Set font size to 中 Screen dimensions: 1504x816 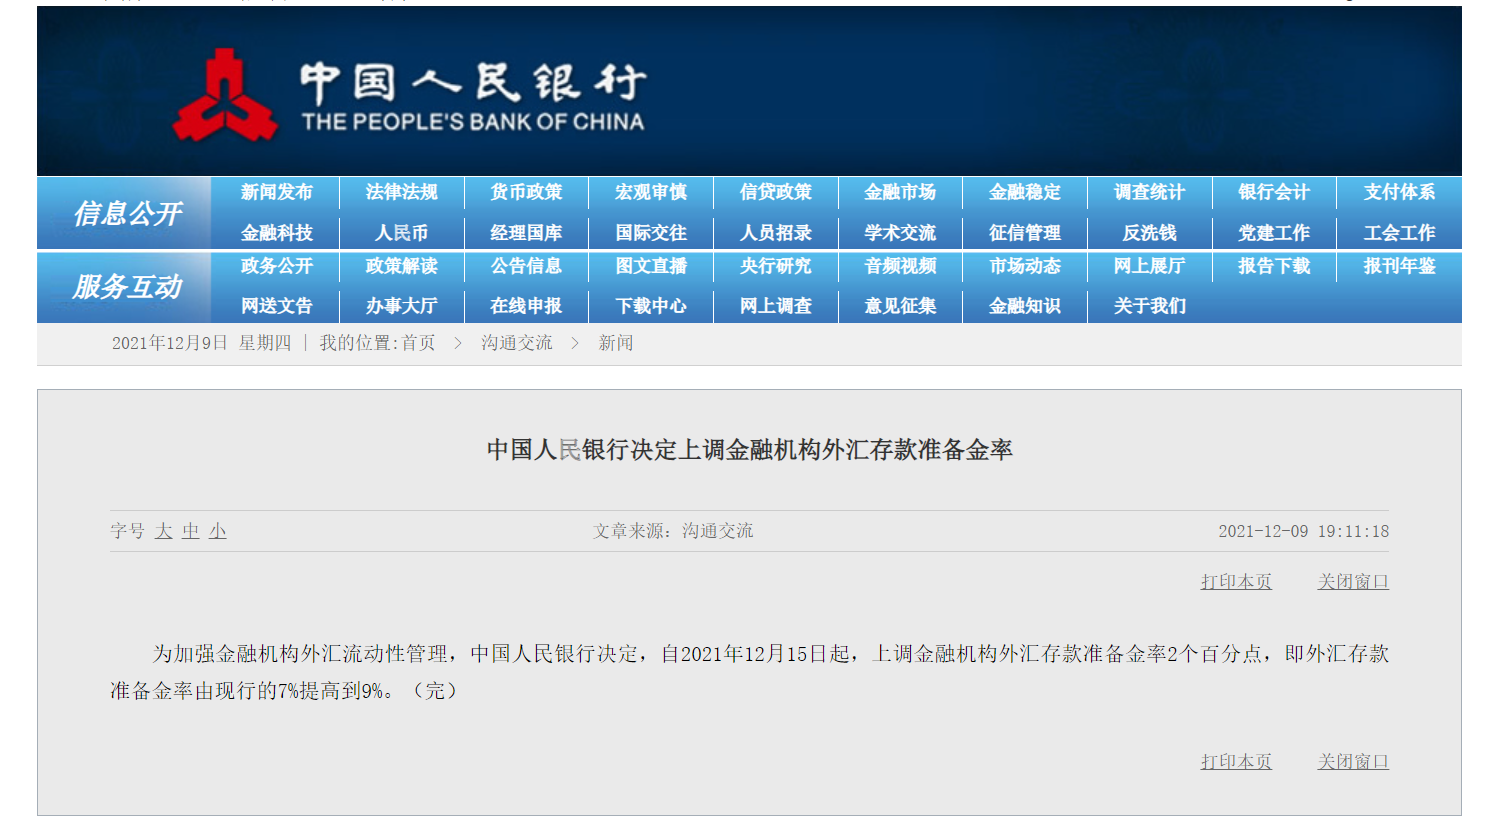191,531
